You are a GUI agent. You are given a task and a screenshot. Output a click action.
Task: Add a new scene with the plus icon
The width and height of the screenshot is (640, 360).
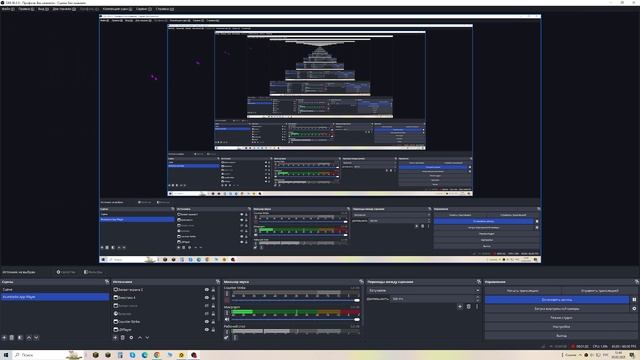click(4, 338)
